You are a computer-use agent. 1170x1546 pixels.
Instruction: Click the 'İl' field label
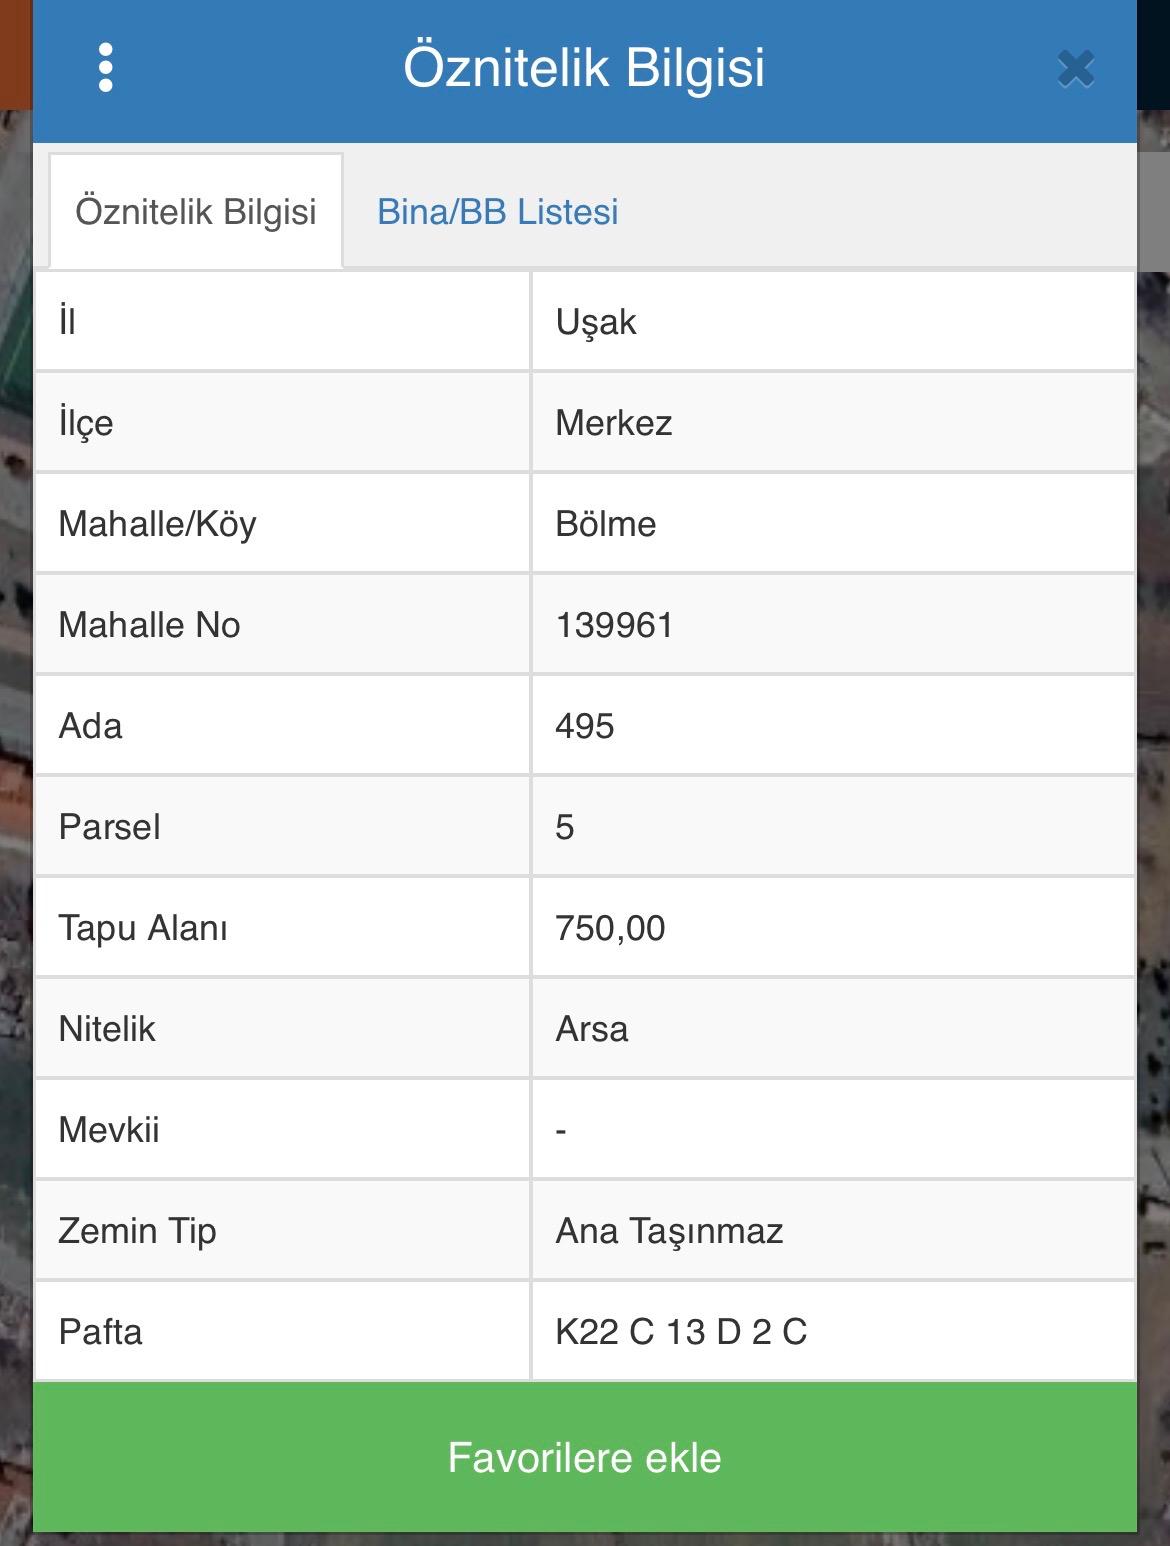pos(67,322)
